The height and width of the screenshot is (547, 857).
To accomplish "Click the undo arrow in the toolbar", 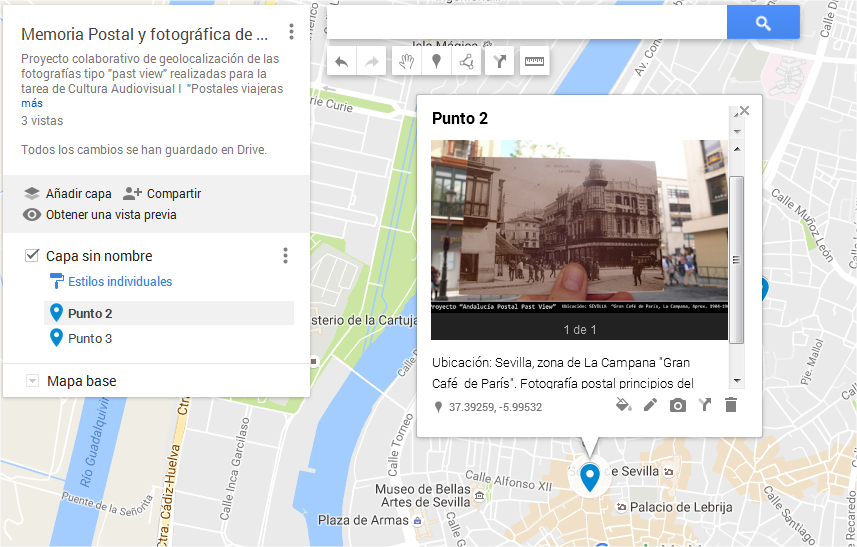I will click(342, 61).
